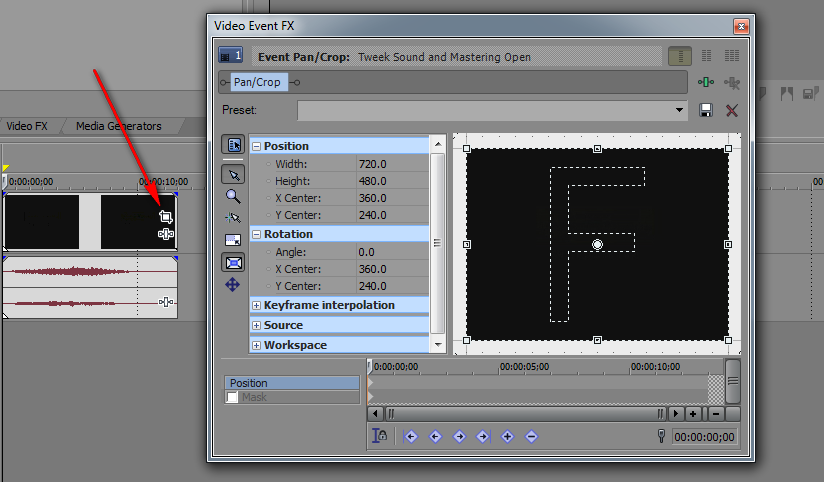Enable the Mask checkbox

tap(233, 398)
